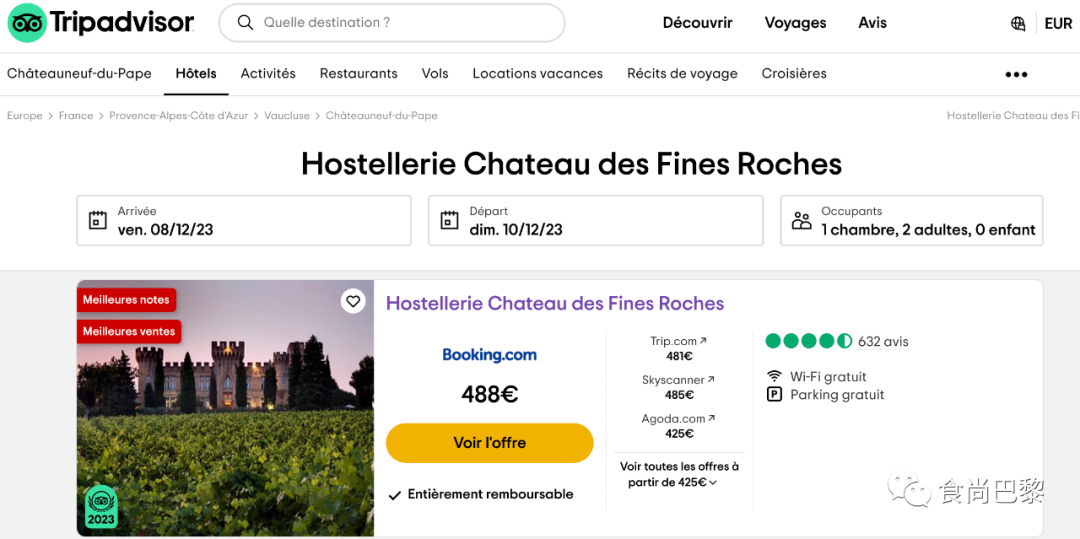
Task: Expand "Voir toutes les offres" dropdown
Action: (x=679, y=475)
